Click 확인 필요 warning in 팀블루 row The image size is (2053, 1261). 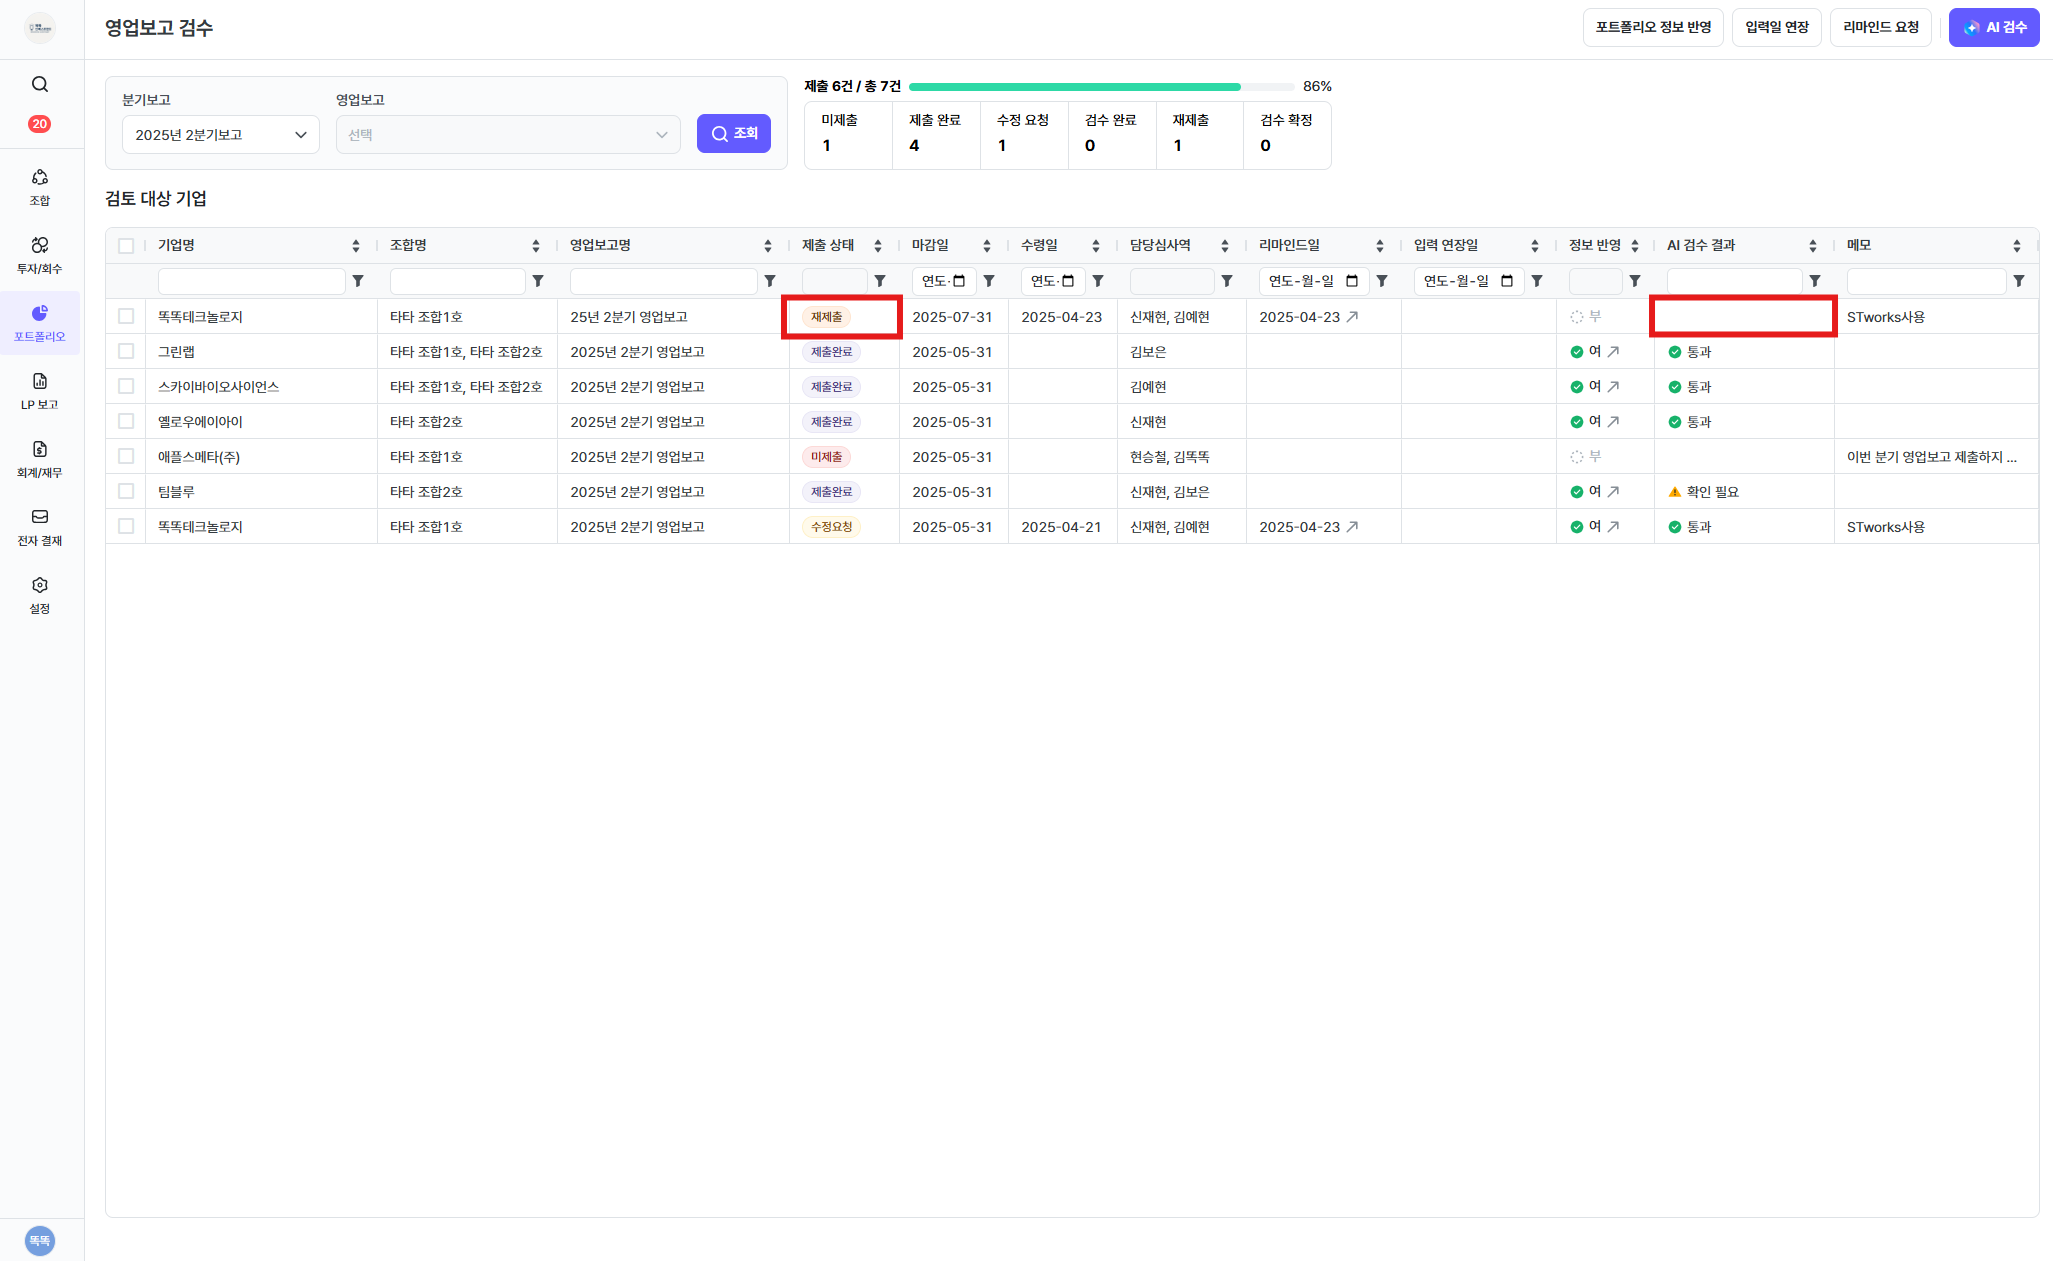pos(1704,491)
